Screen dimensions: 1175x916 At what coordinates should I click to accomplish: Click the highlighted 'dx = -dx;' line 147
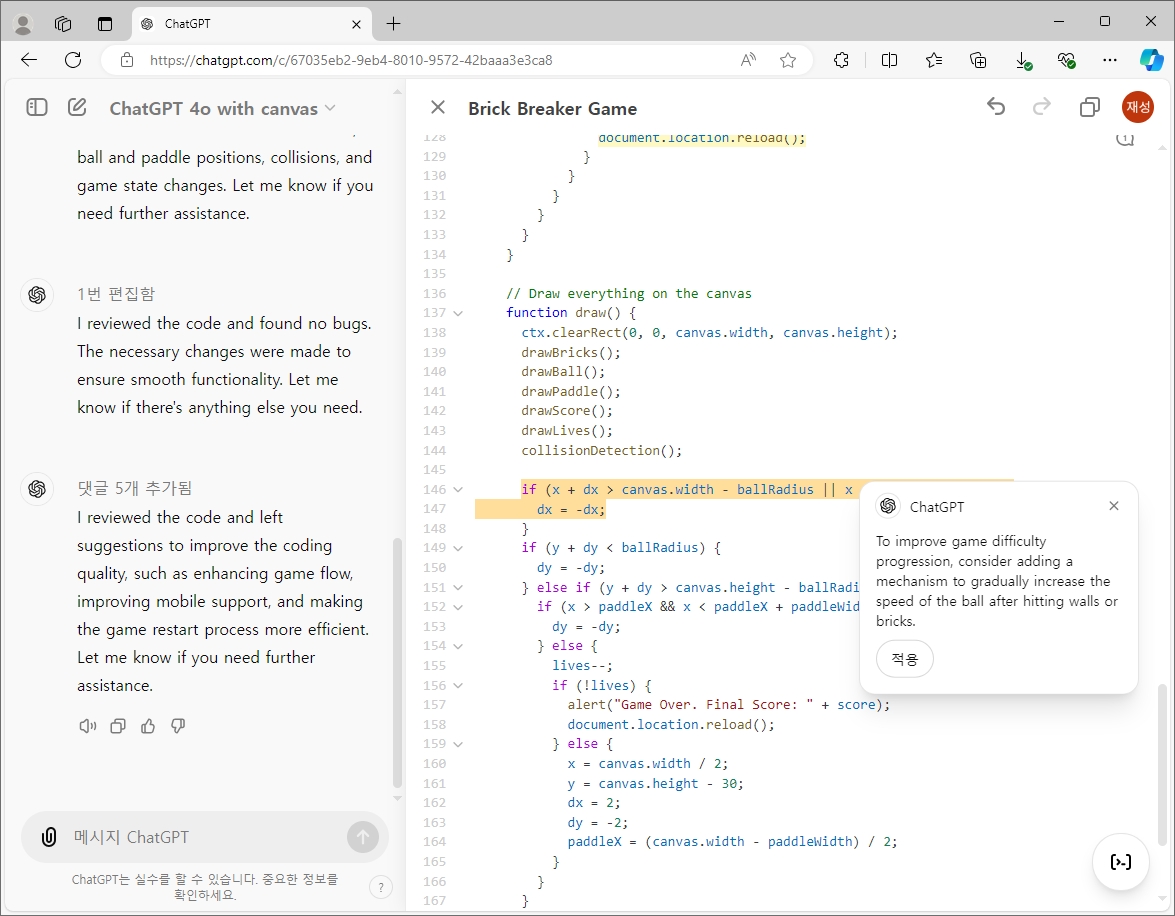pos(570,510)
